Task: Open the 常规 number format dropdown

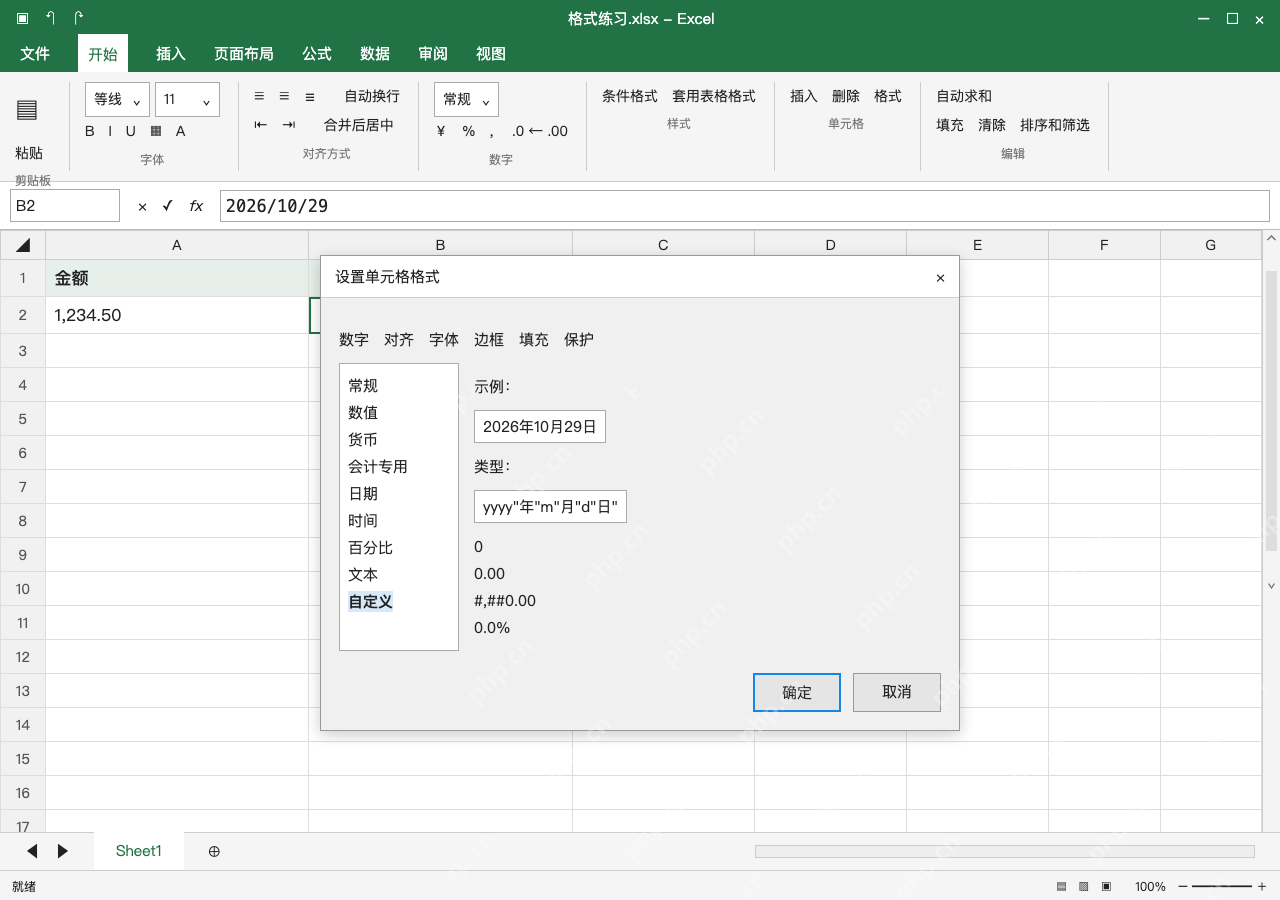Action: click(x=466, y=99)
